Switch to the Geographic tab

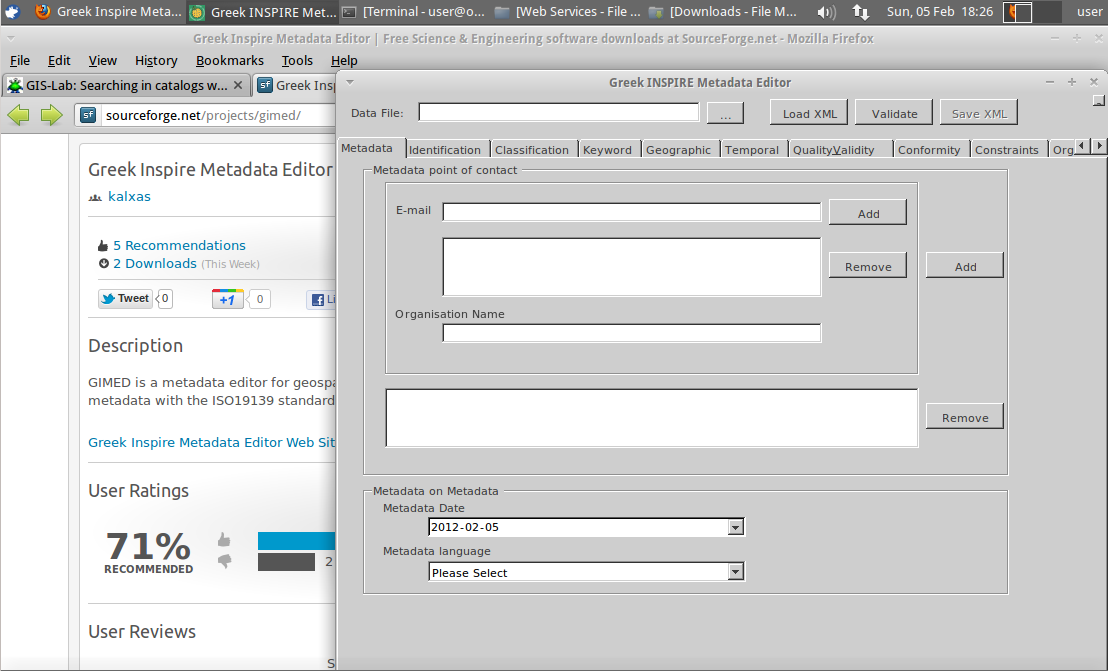click(678, 150)
